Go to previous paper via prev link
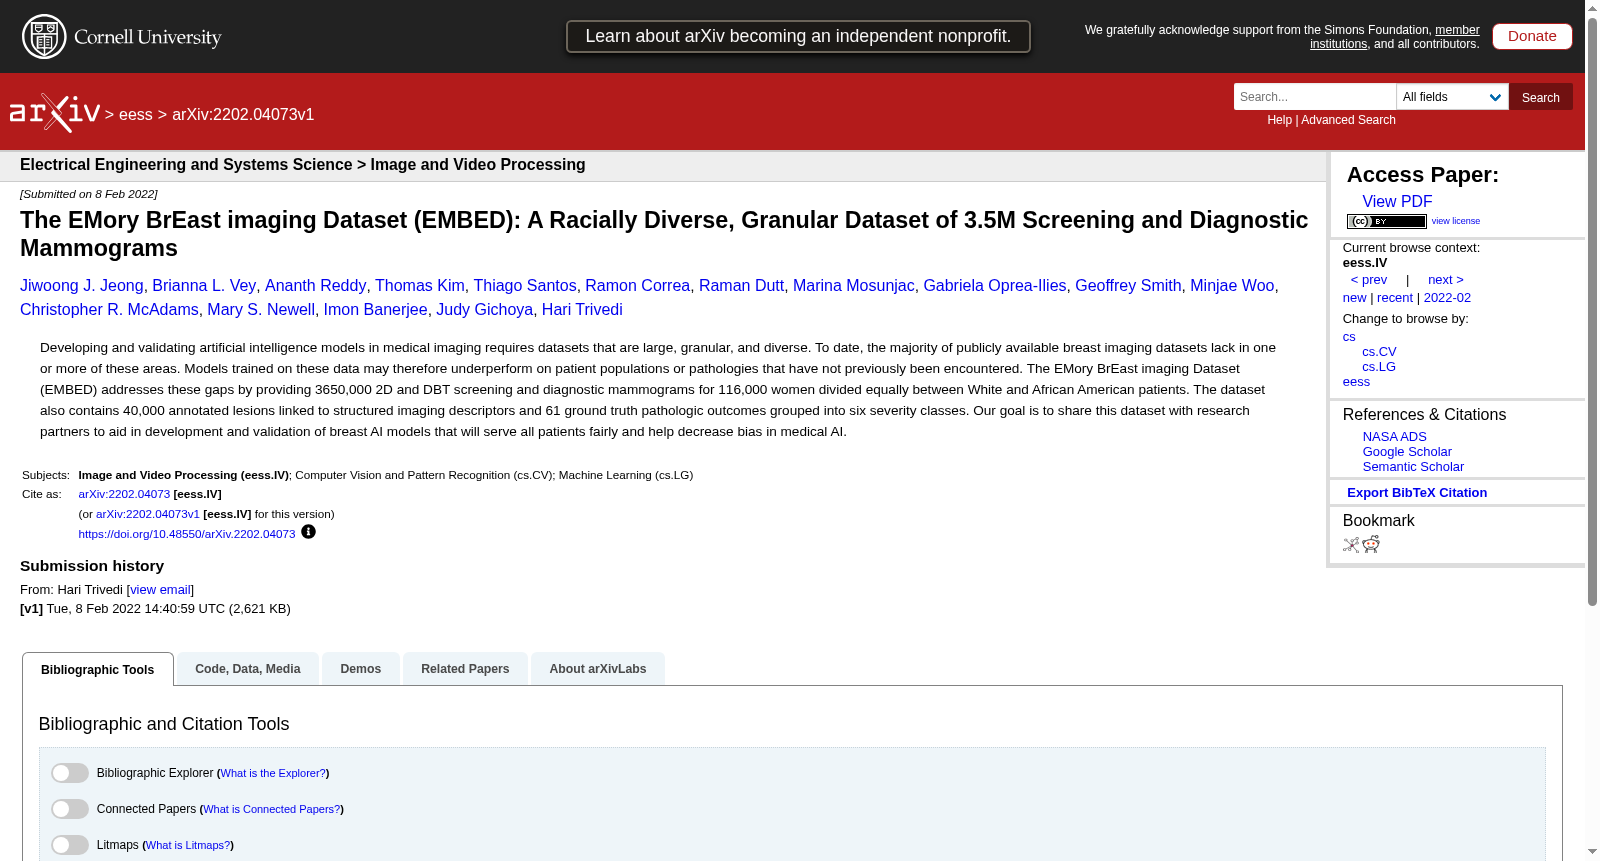This screenshot has width=1600, height=861. tap(1369, 280)
